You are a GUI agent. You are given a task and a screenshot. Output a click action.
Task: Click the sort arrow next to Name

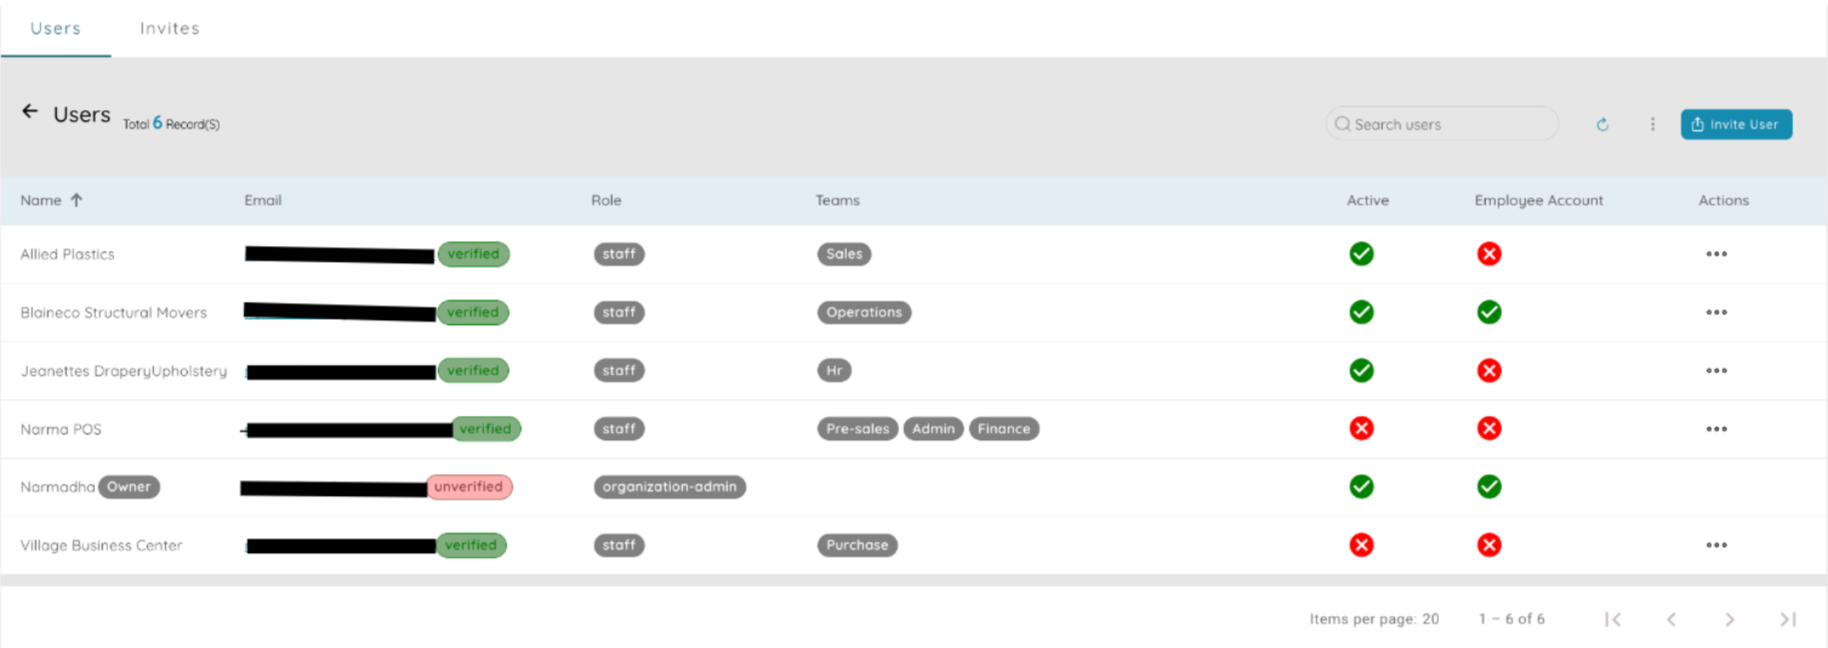tap(76, 200)
